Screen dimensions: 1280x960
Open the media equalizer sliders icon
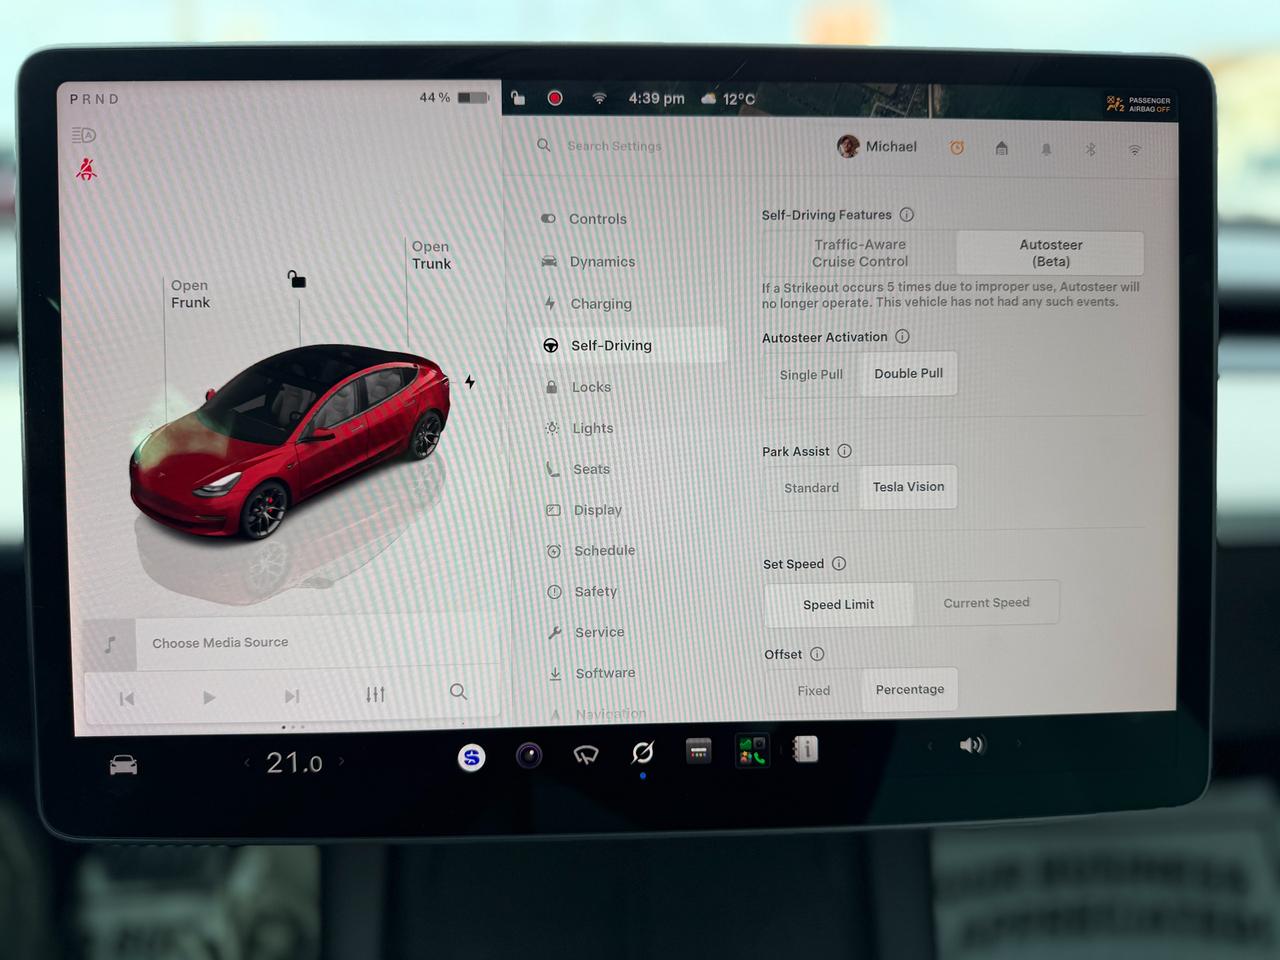pyautogui.click(x=375, y=694)
